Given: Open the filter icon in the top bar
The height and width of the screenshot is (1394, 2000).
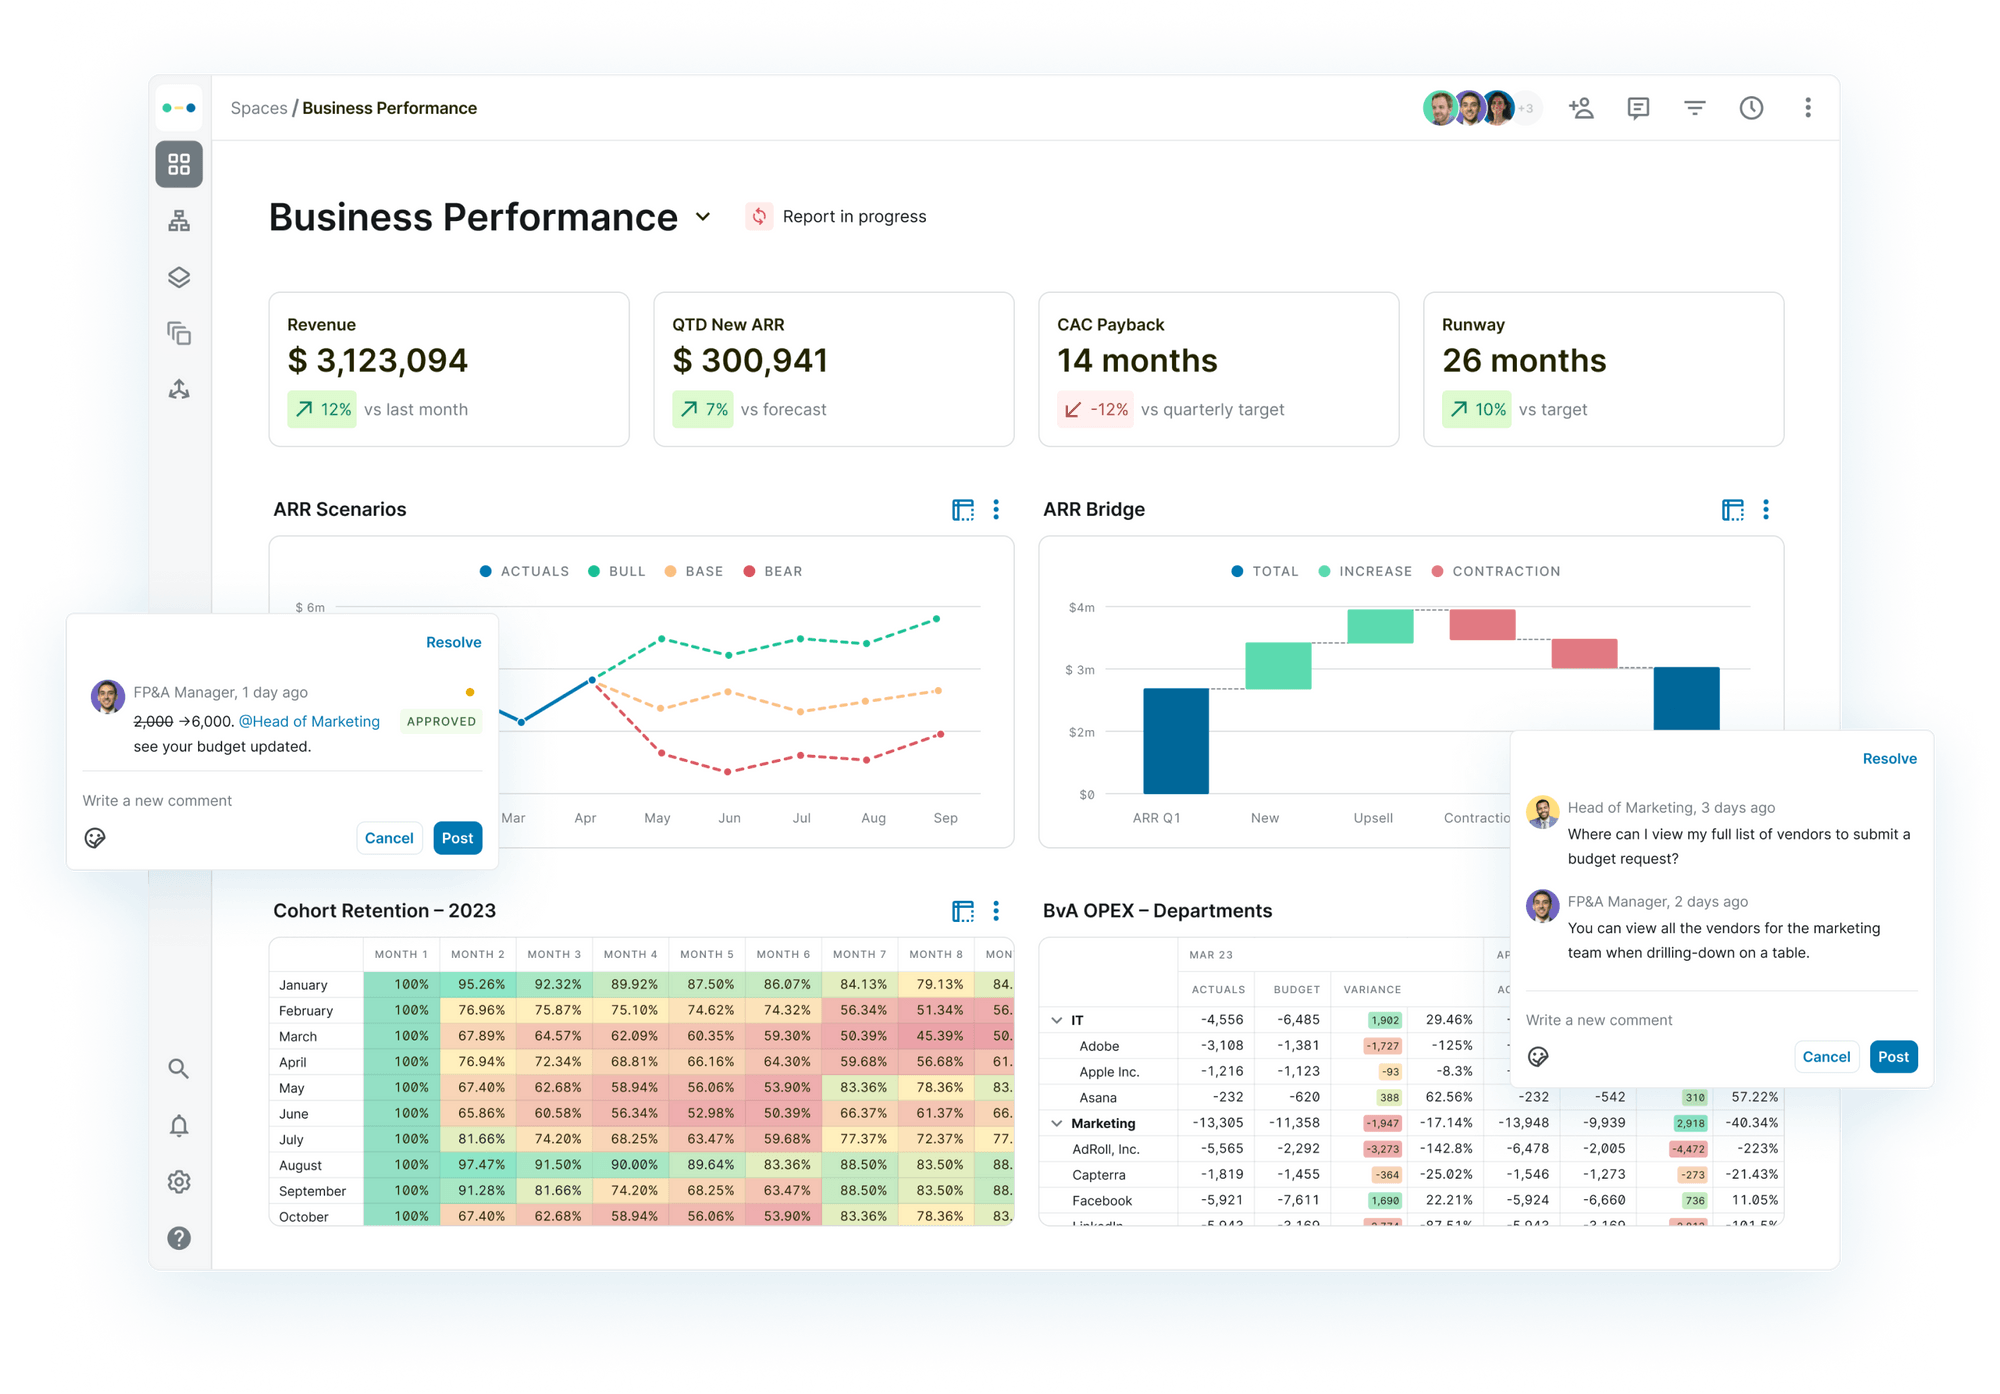Looking at the screenshot, I should [1694, 107].
